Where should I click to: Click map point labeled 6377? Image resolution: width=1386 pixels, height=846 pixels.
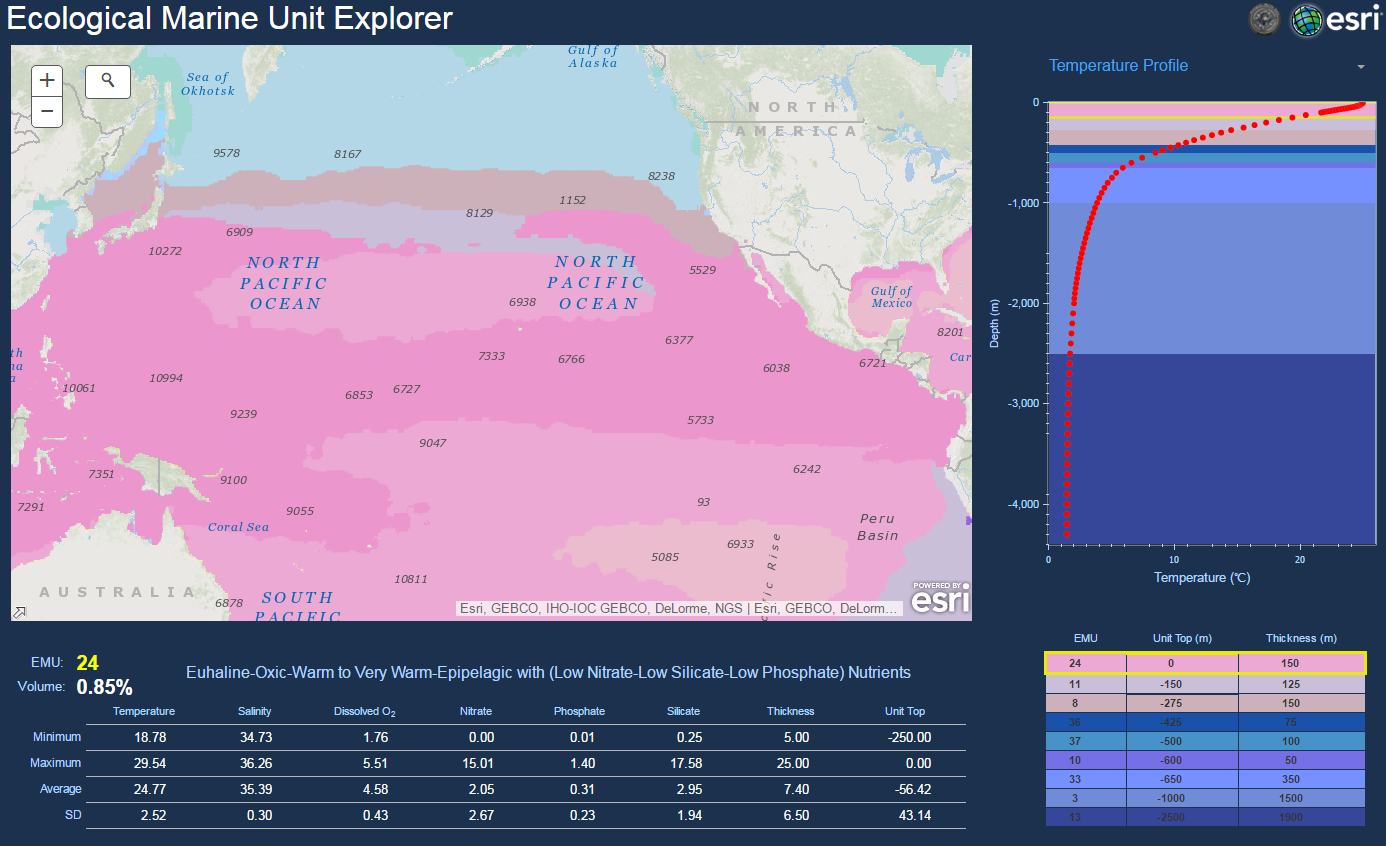pos(679,340)
